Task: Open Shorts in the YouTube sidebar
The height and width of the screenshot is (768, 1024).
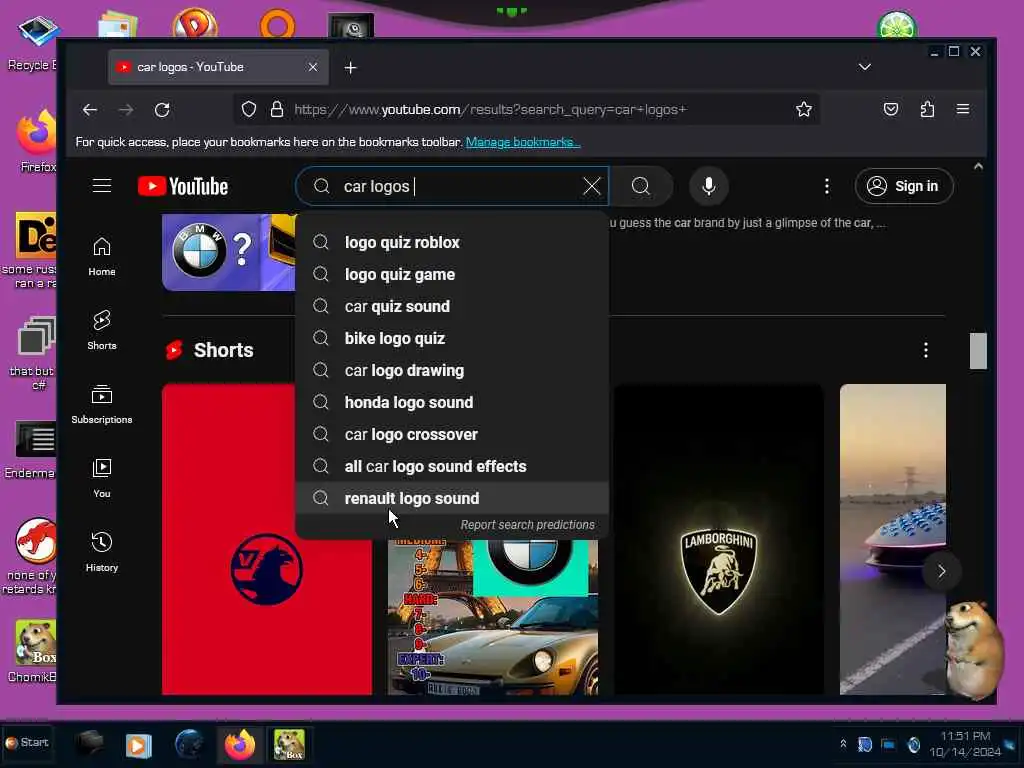Action: 102,330
